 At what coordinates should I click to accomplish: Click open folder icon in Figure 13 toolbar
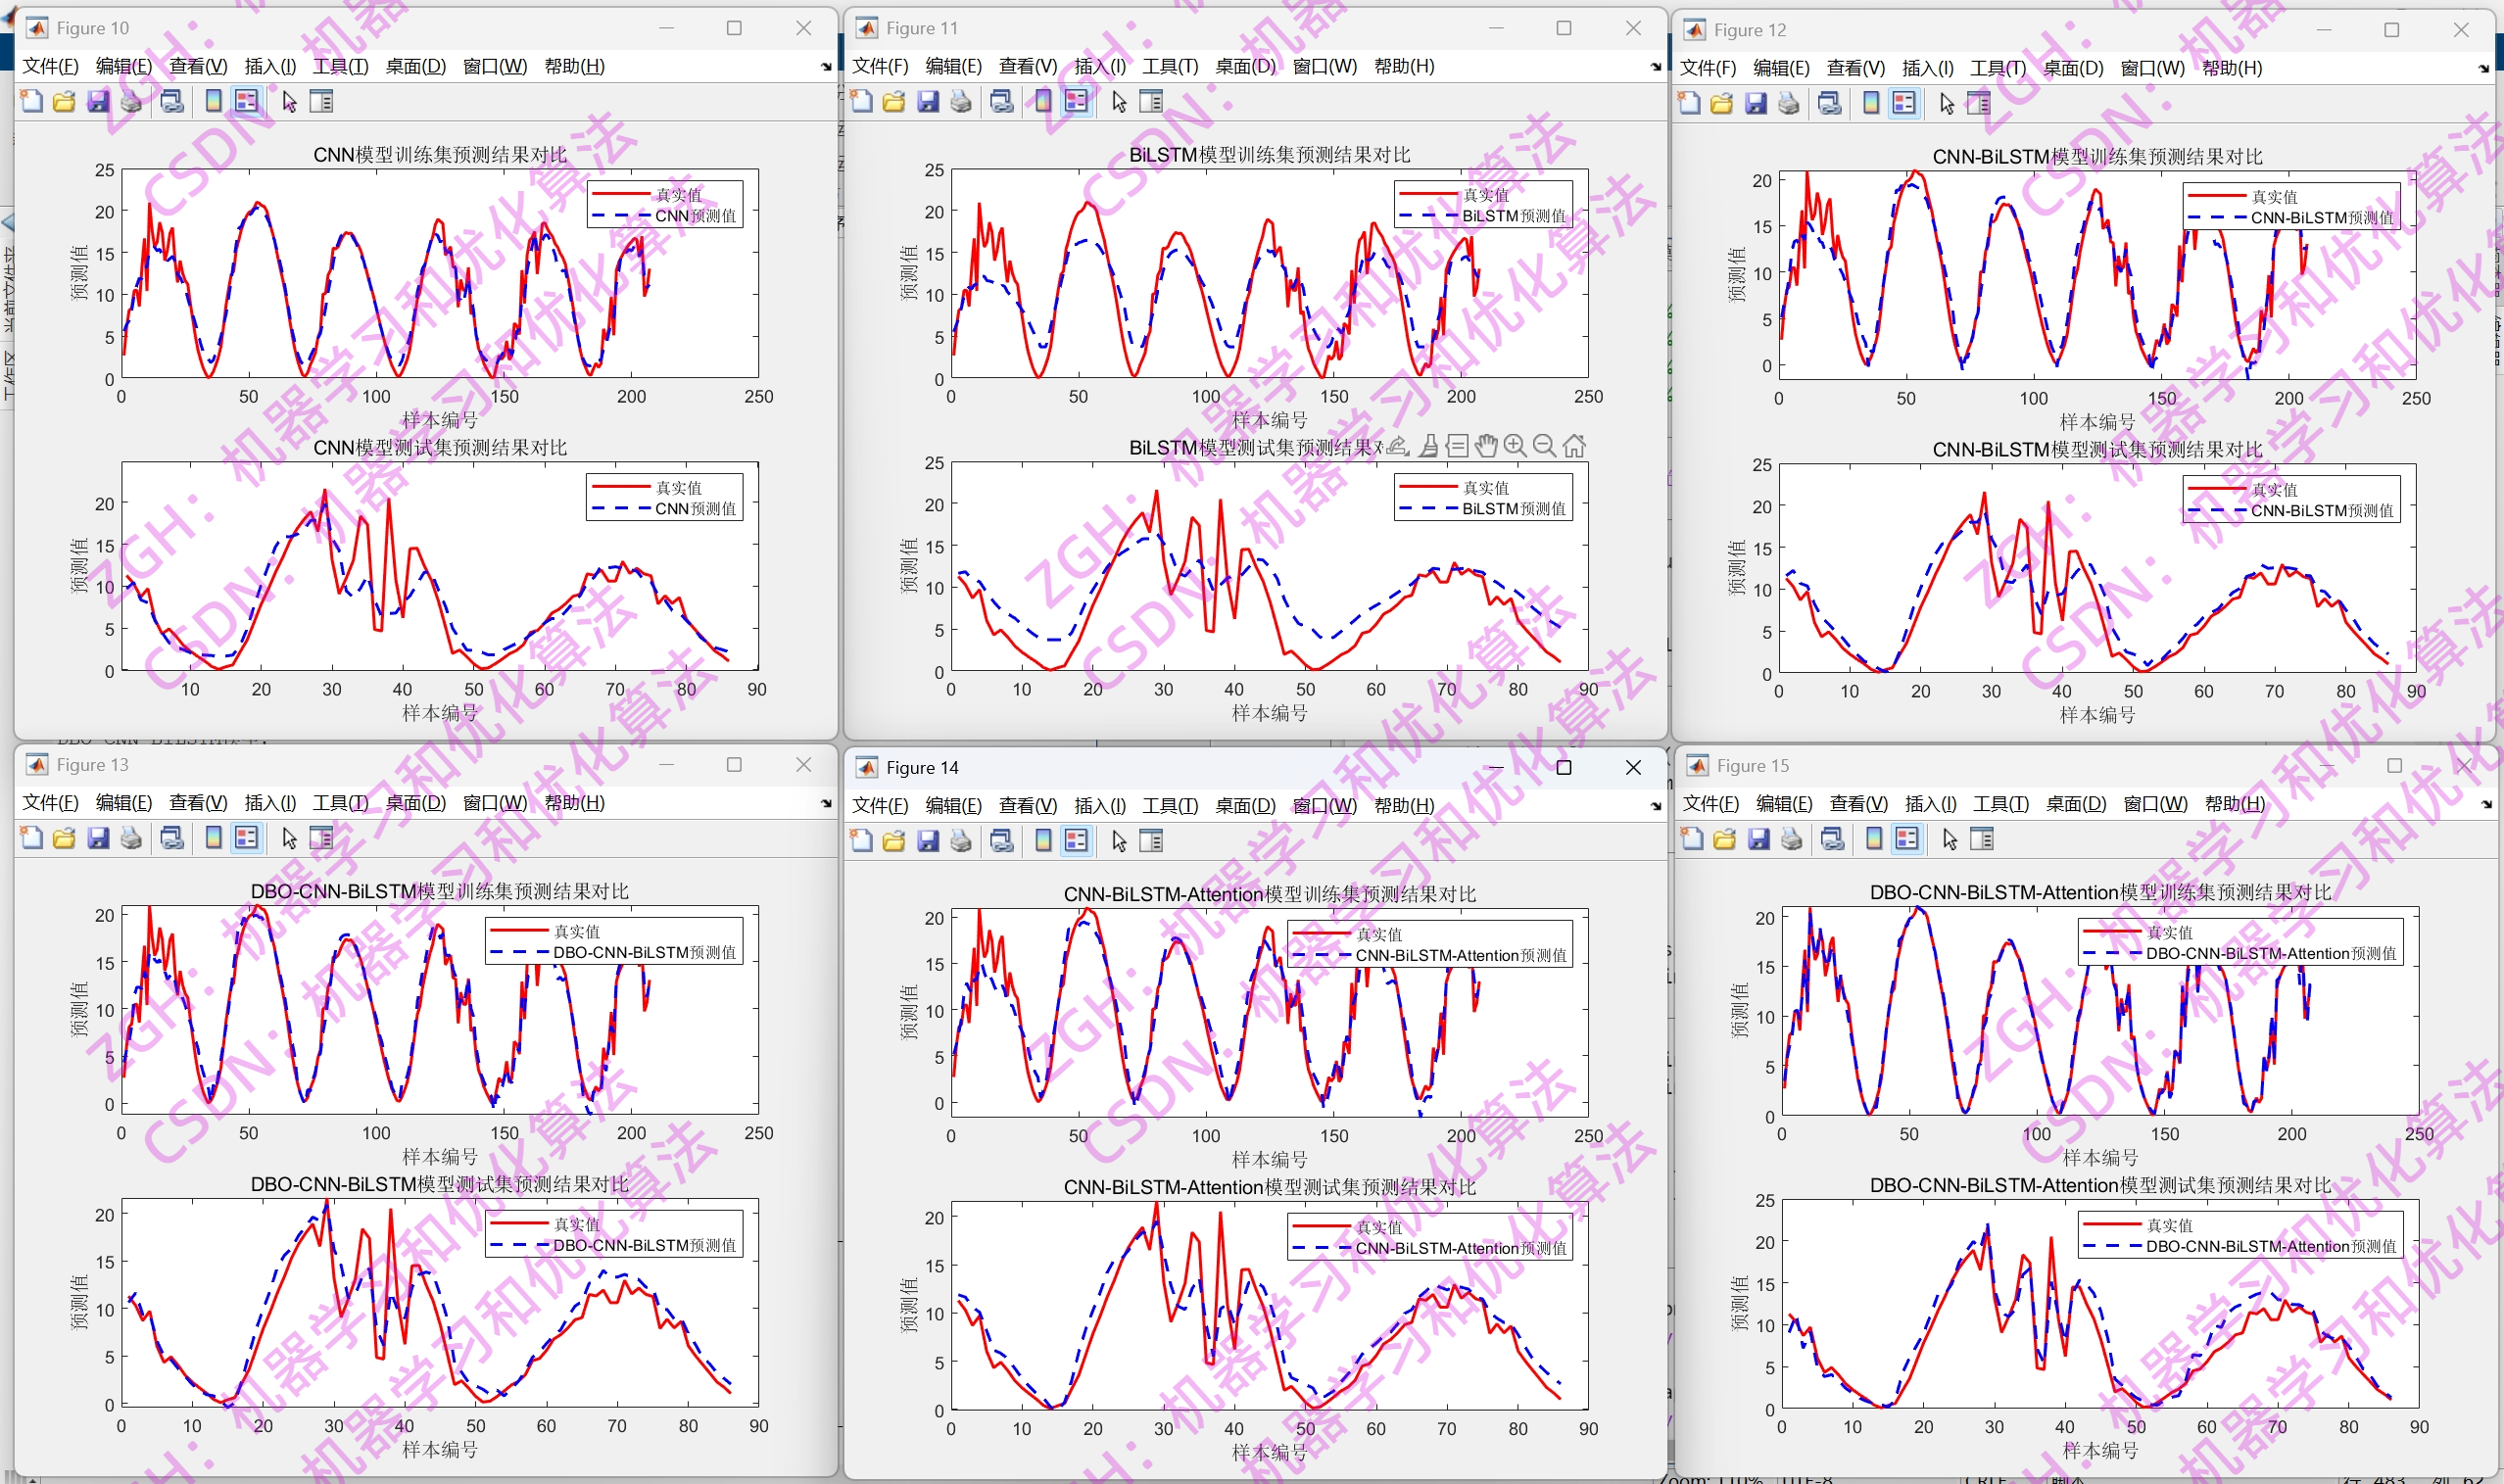[x=64, y=838]
